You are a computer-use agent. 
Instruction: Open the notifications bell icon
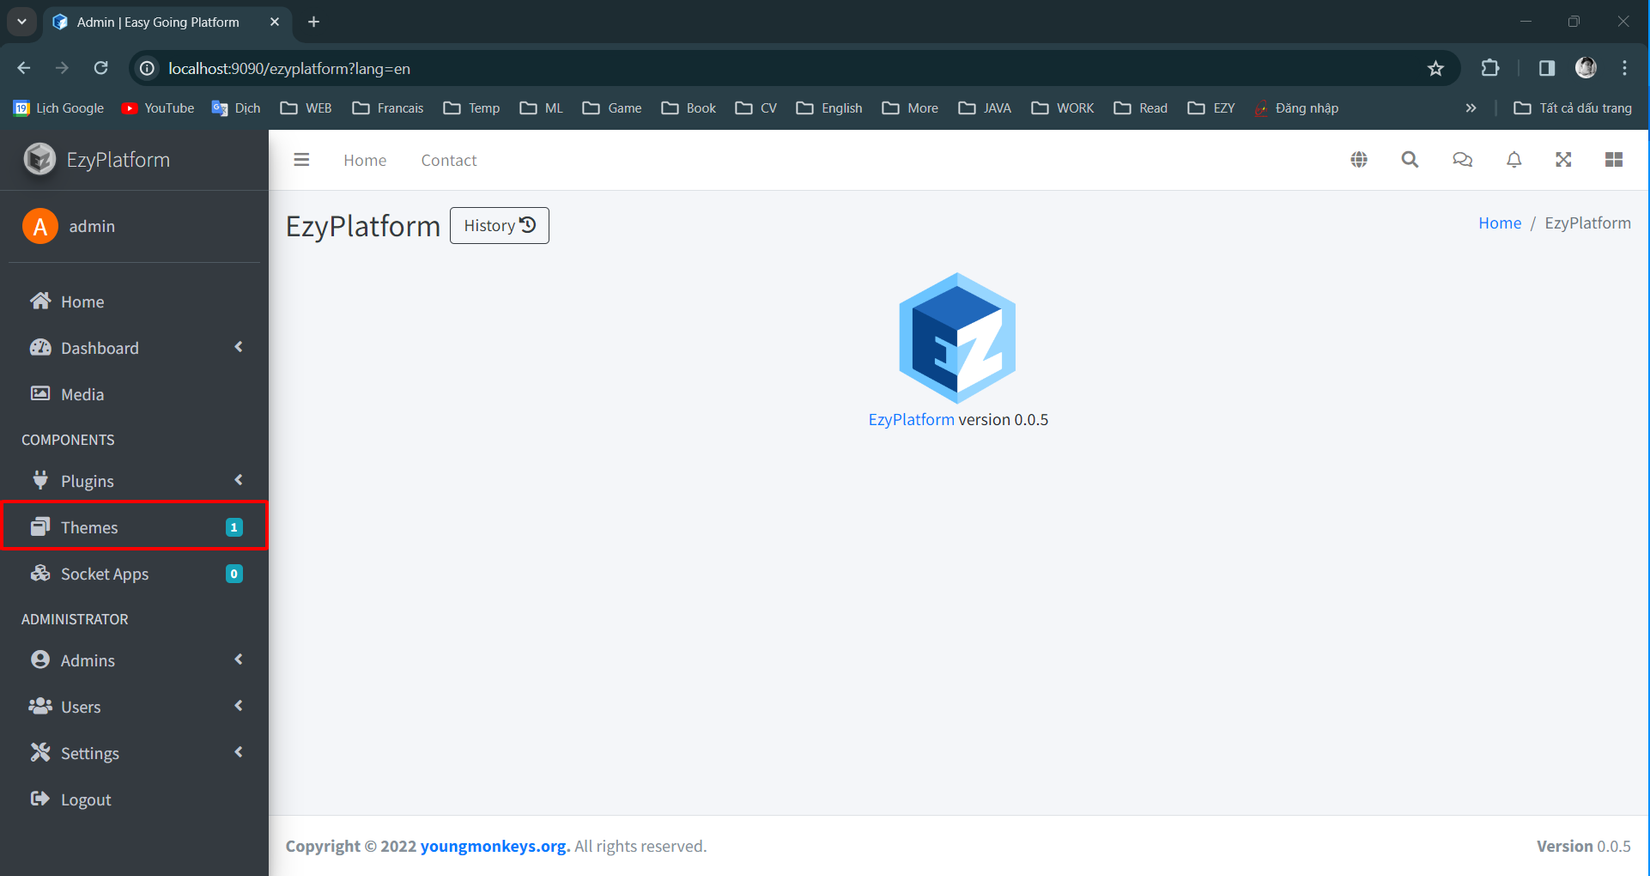pos(1514,160)
